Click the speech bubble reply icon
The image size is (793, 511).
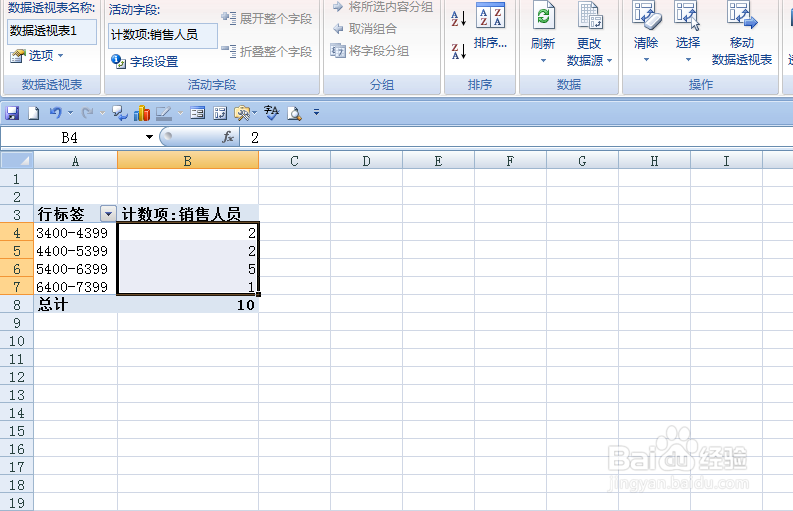click(x=120, y=113)
